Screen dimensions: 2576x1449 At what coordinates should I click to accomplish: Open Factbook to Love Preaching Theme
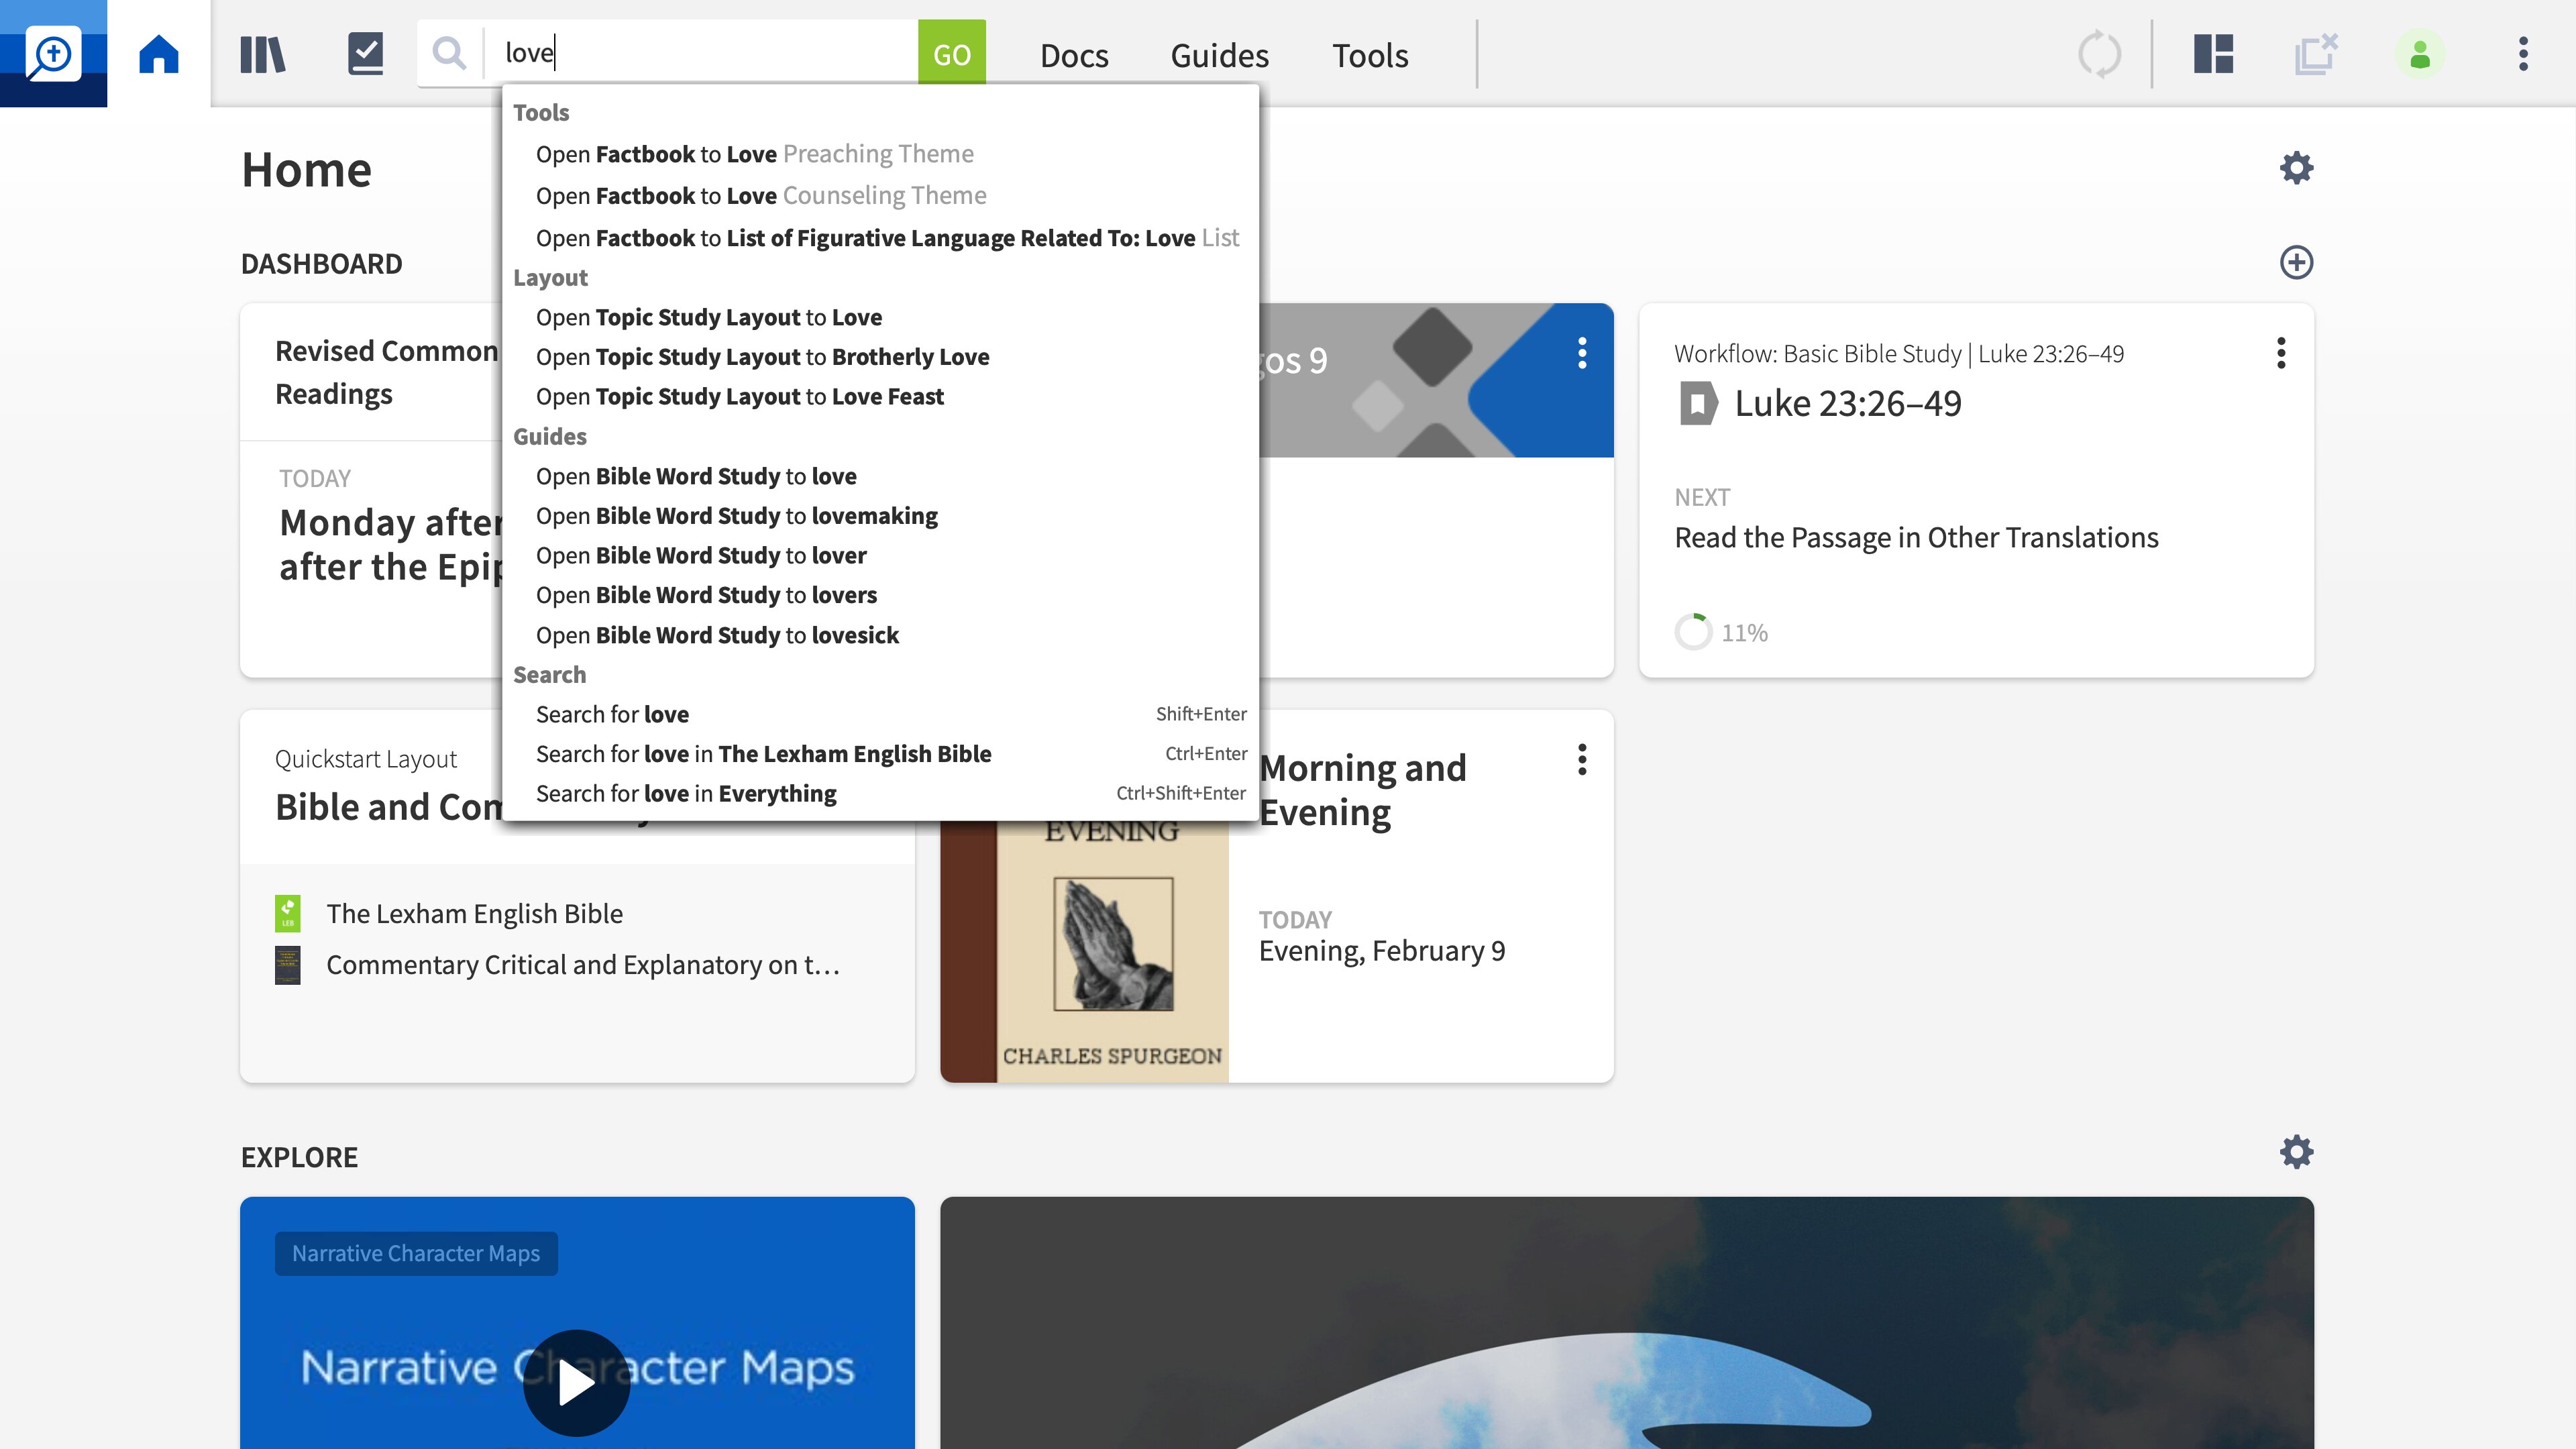[x=881, y=154]
